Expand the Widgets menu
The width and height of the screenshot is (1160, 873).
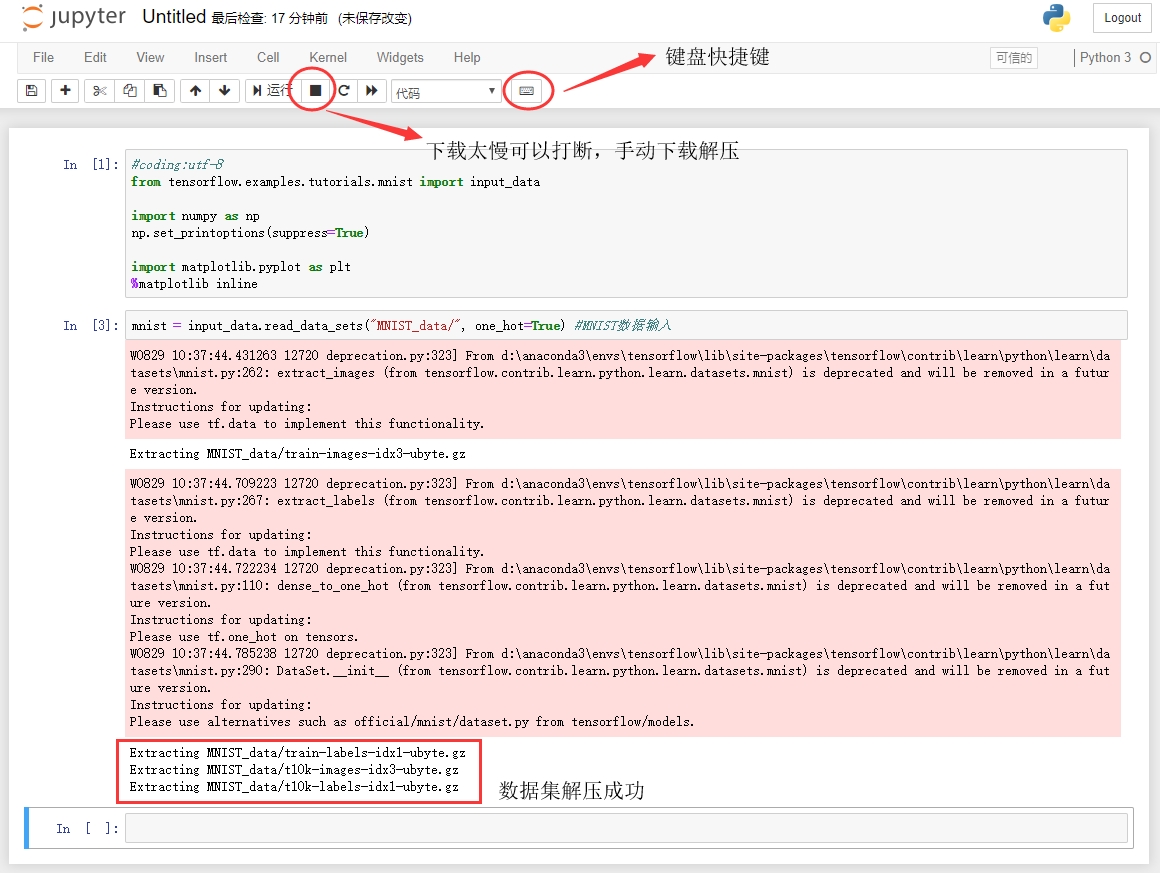tap(400, 58)
